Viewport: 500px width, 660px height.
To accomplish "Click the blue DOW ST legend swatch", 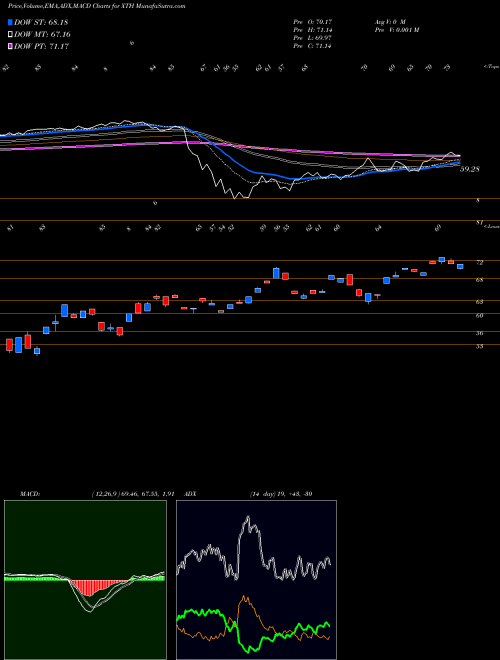I will pyautogui.click(x=10, y=22).
